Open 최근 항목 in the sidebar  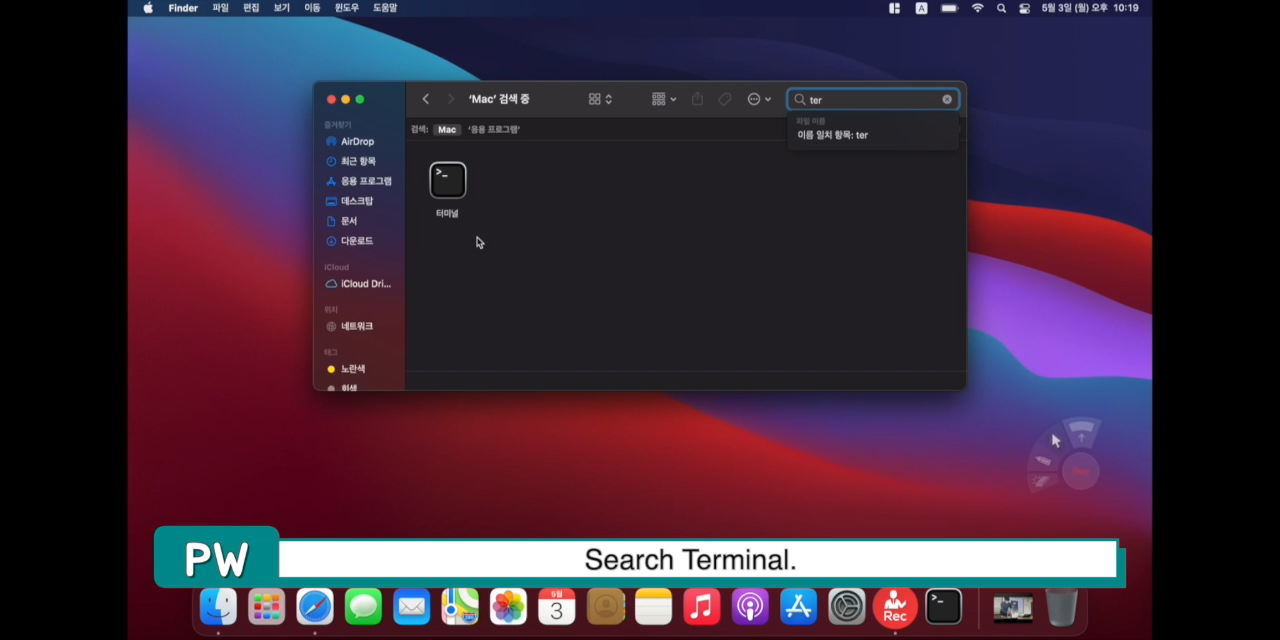(x=359, y=161)
